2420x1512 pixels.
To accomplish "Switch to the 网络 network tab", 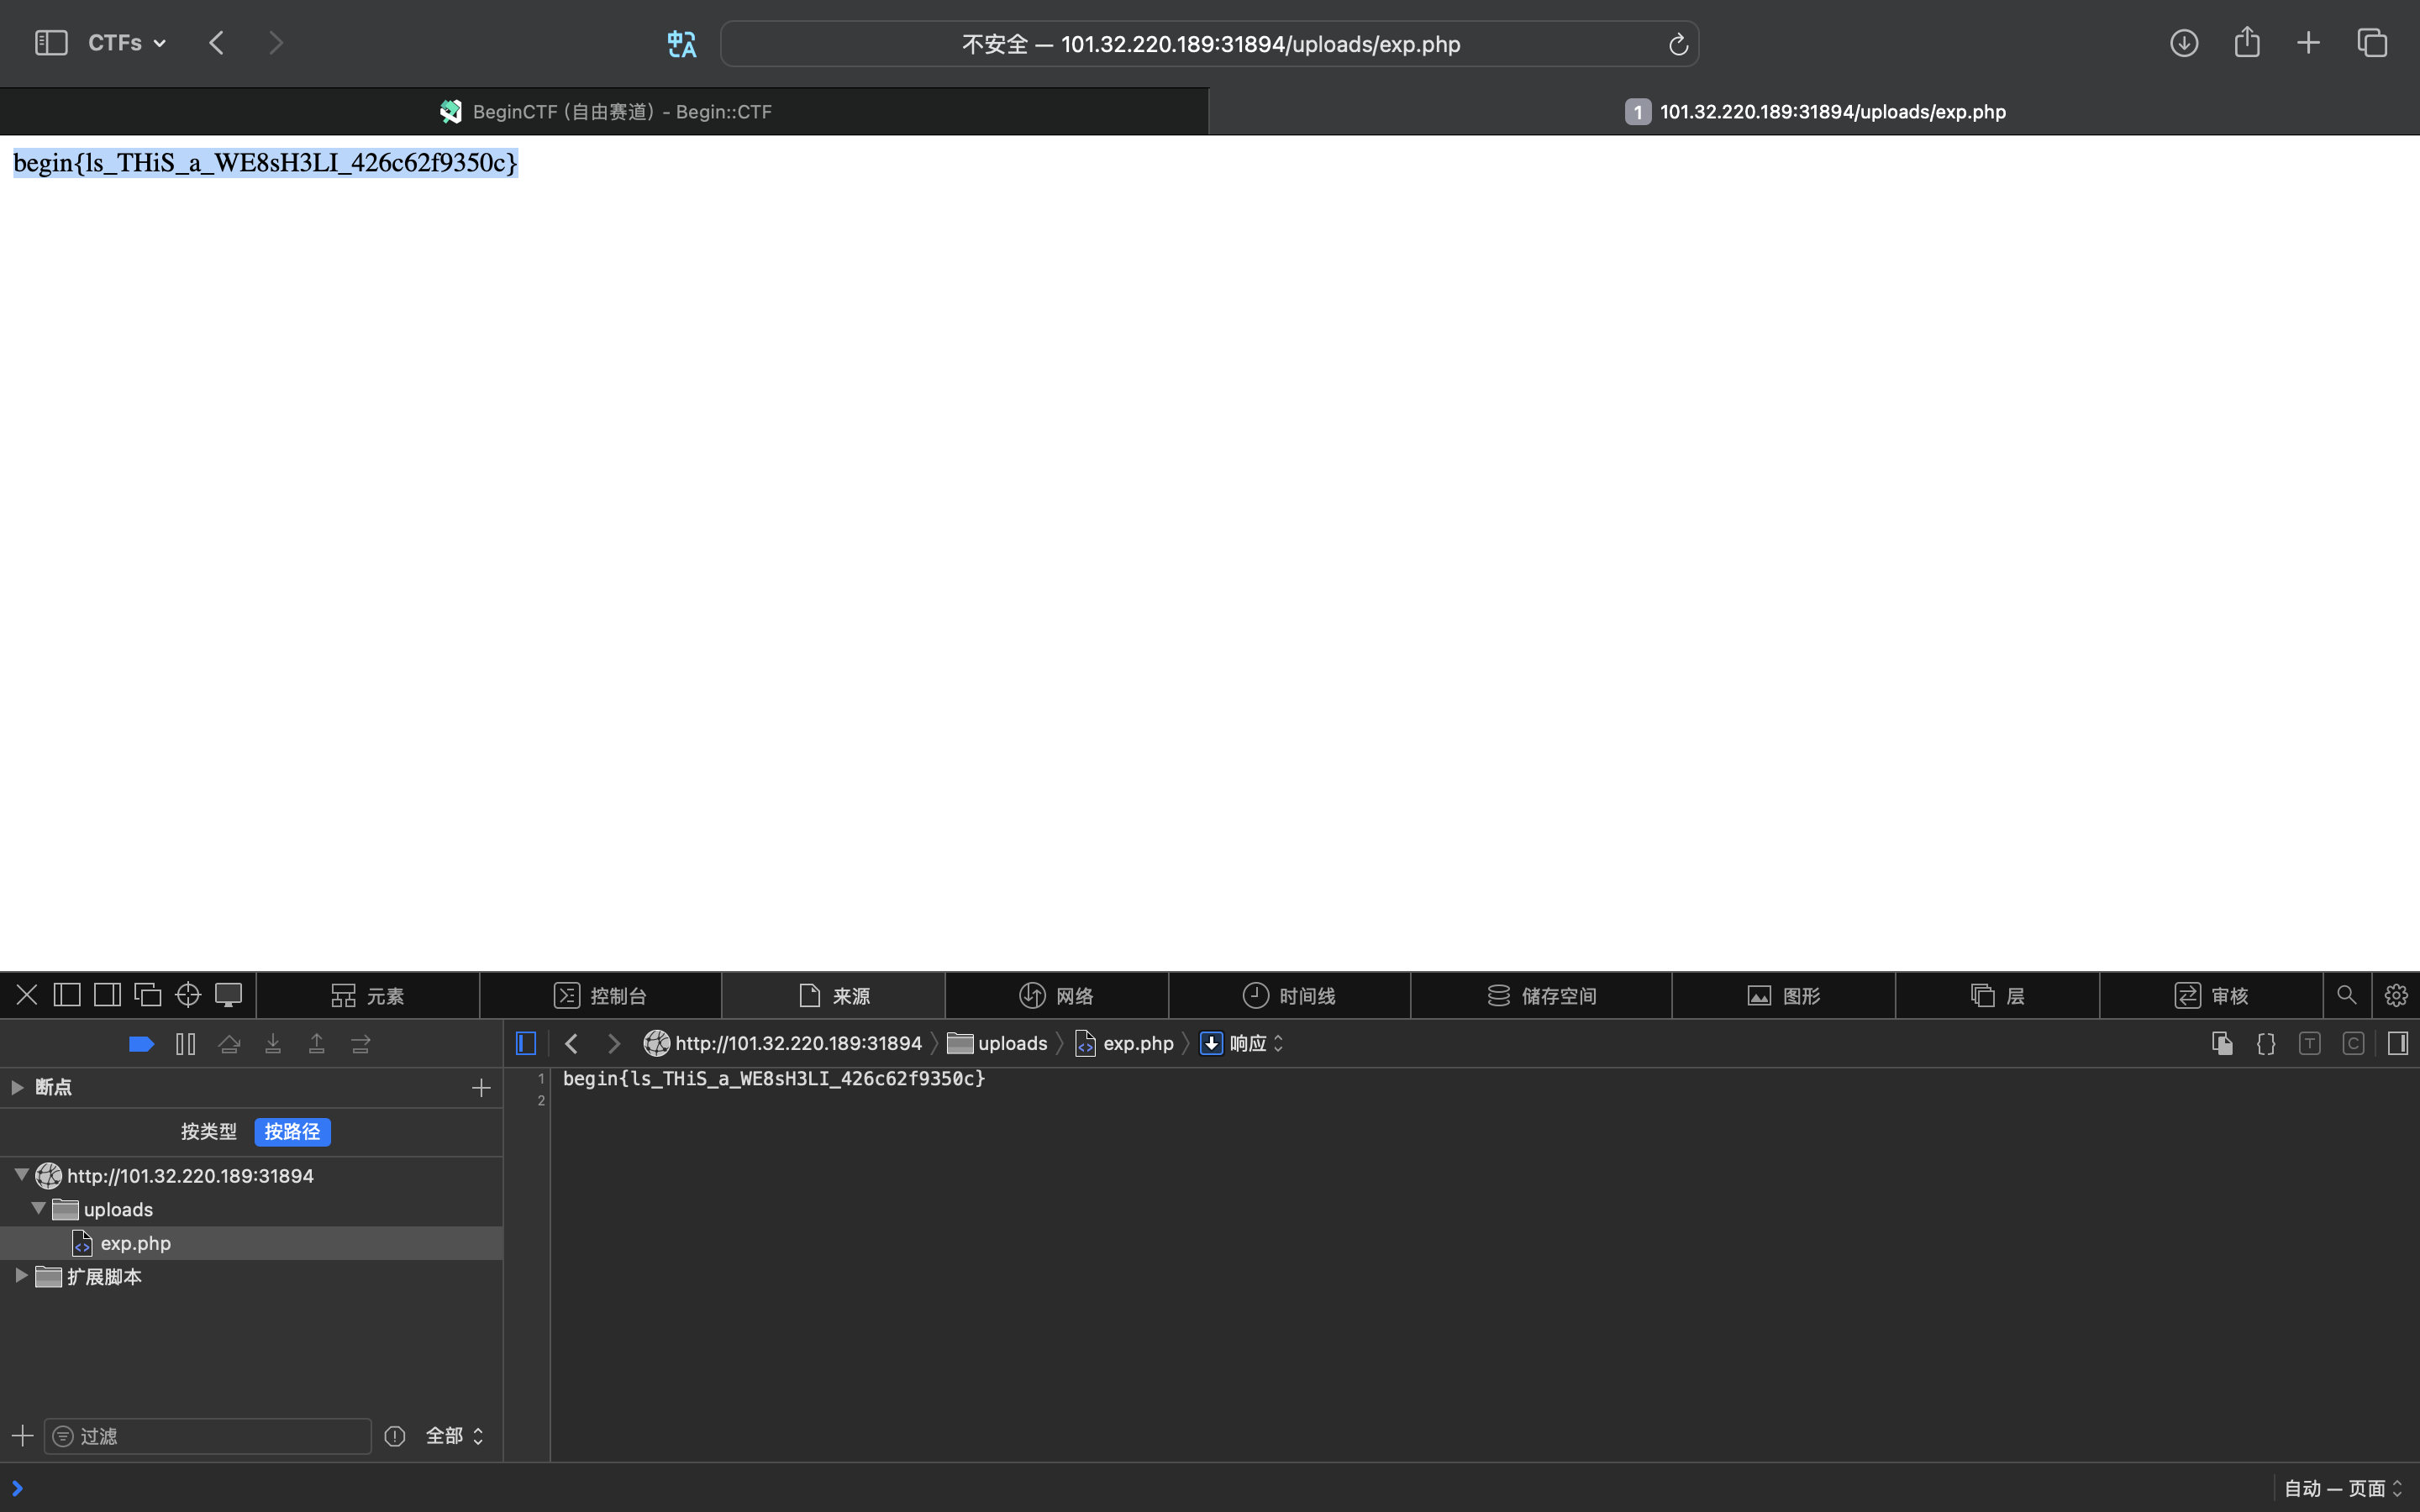I will 1056,995.
